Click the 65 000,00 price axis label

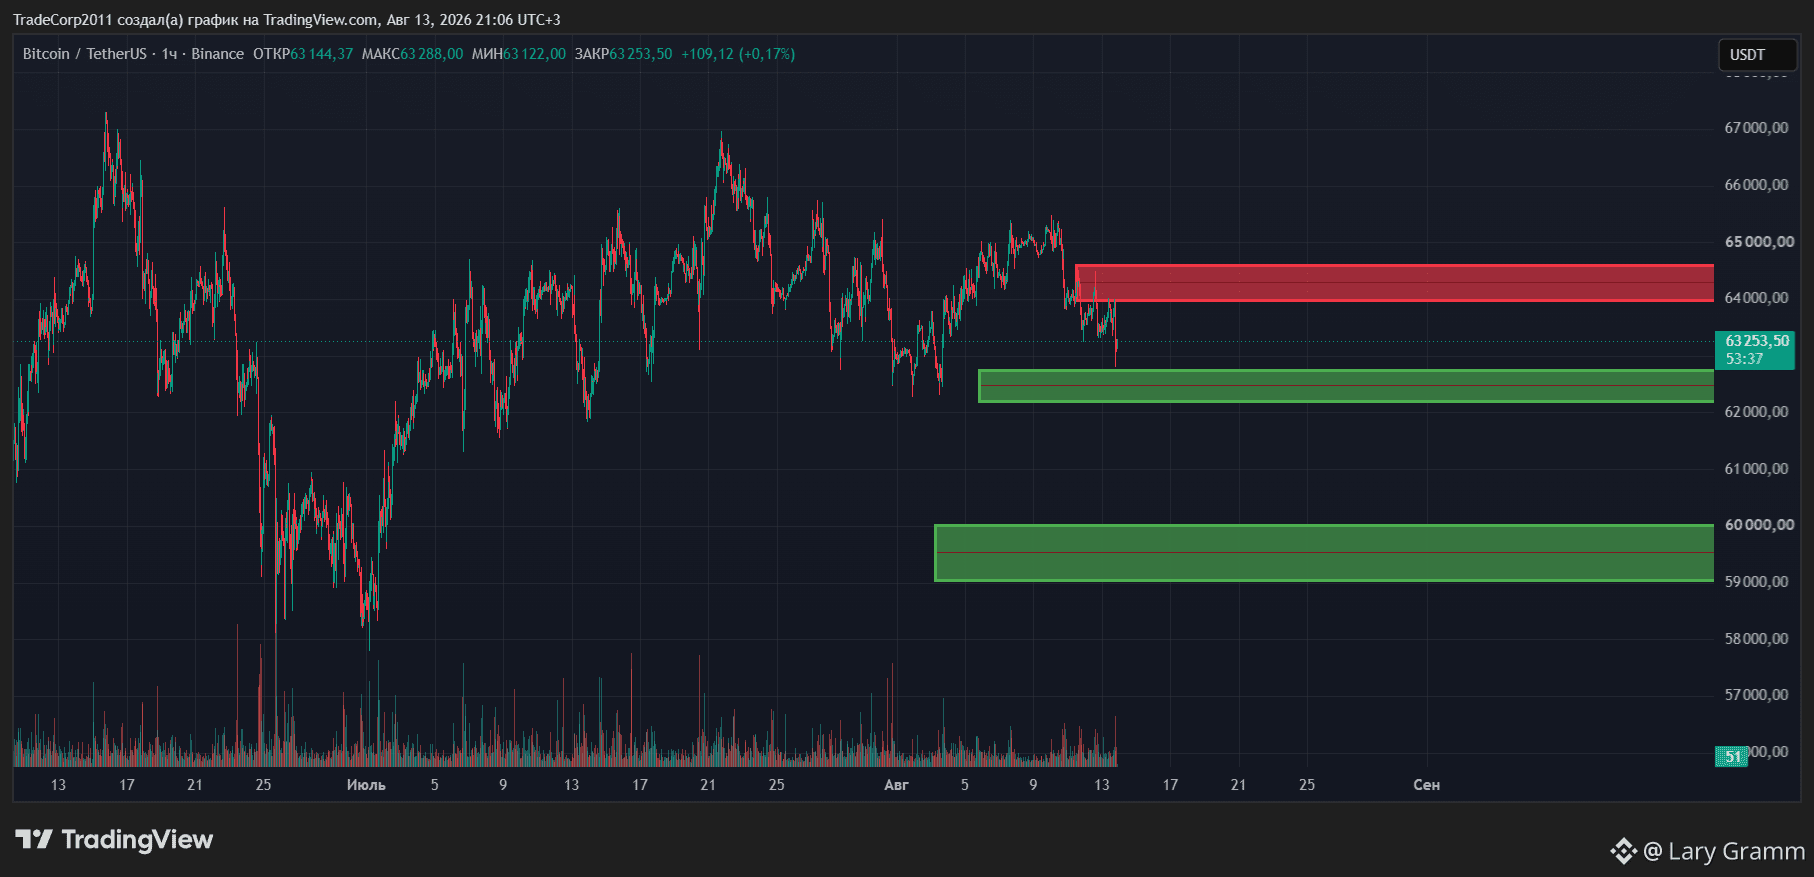point(1759,242)
